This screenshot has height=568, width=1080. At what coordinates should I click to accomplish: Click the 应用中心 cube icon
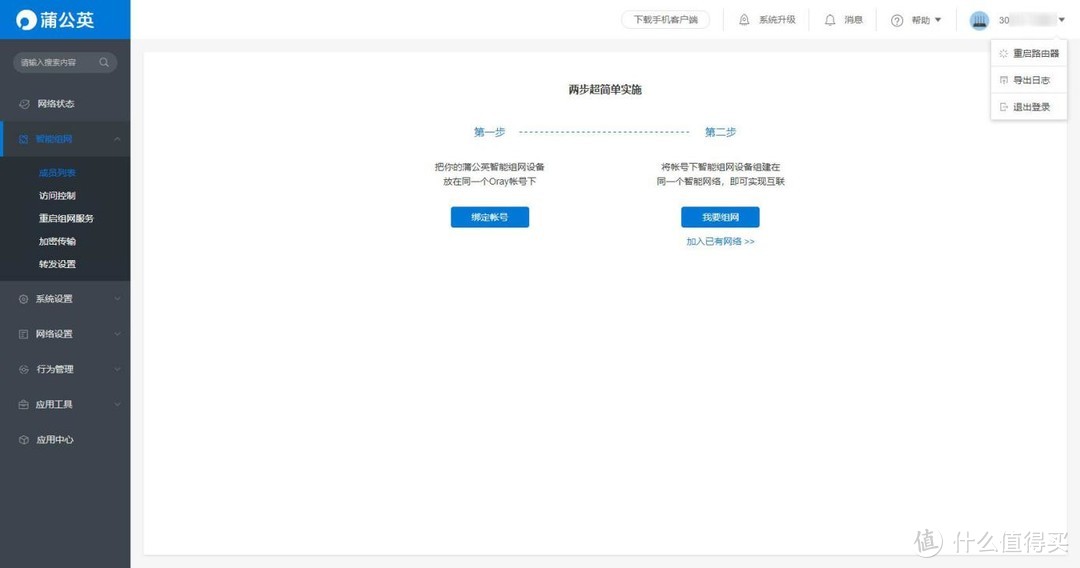pos(23,439)
